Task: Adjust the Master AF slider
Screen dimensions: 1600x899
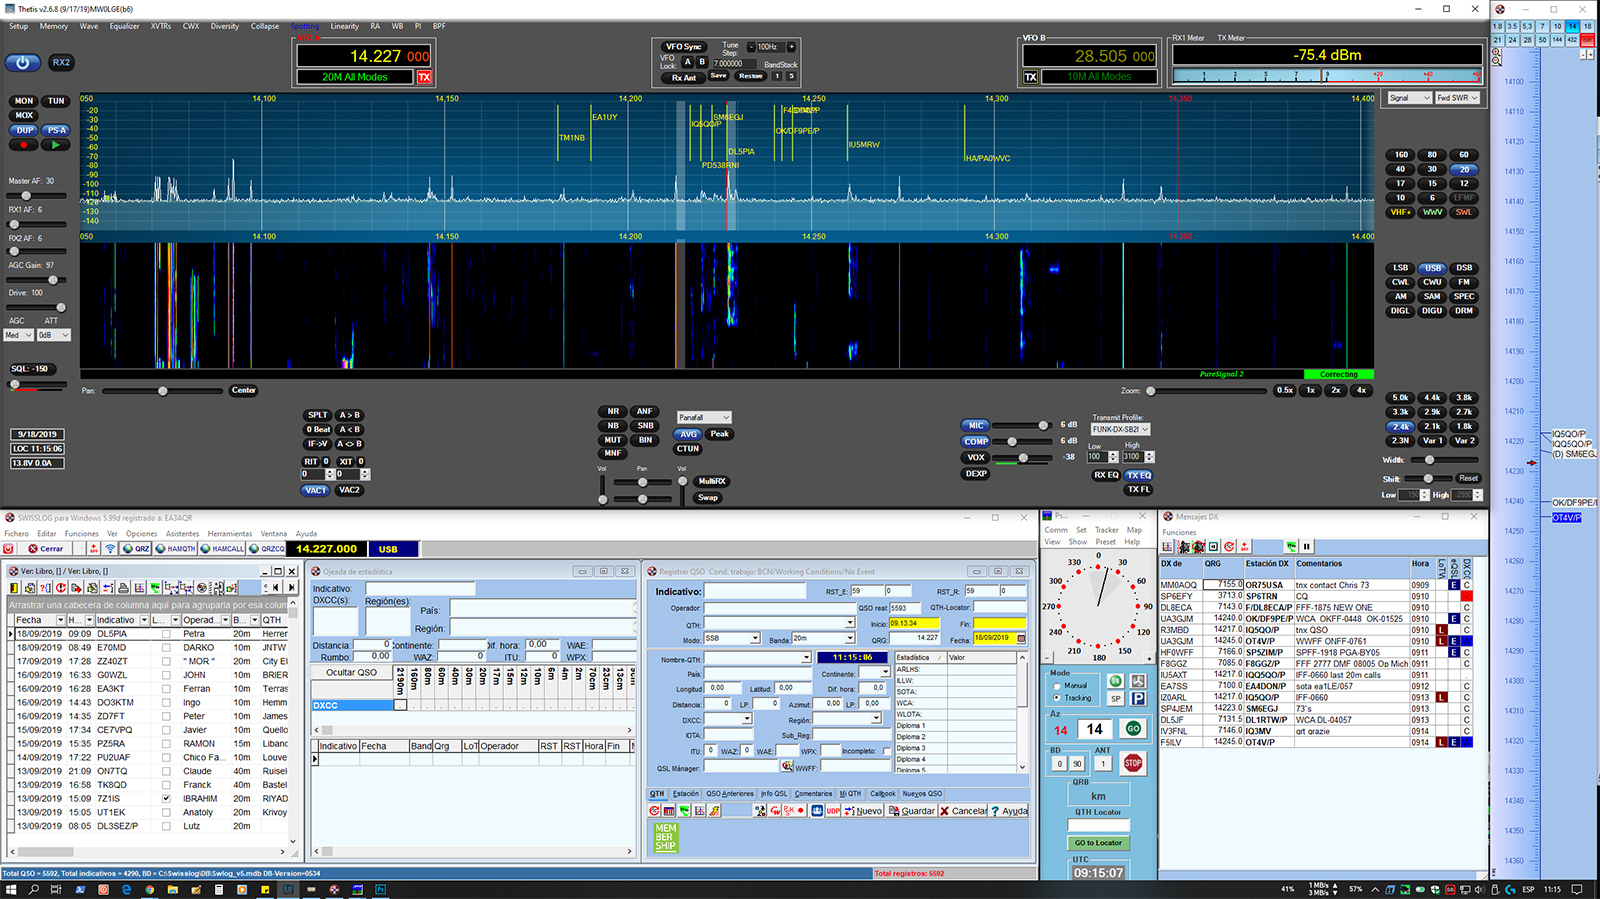Action: (36, 195)
